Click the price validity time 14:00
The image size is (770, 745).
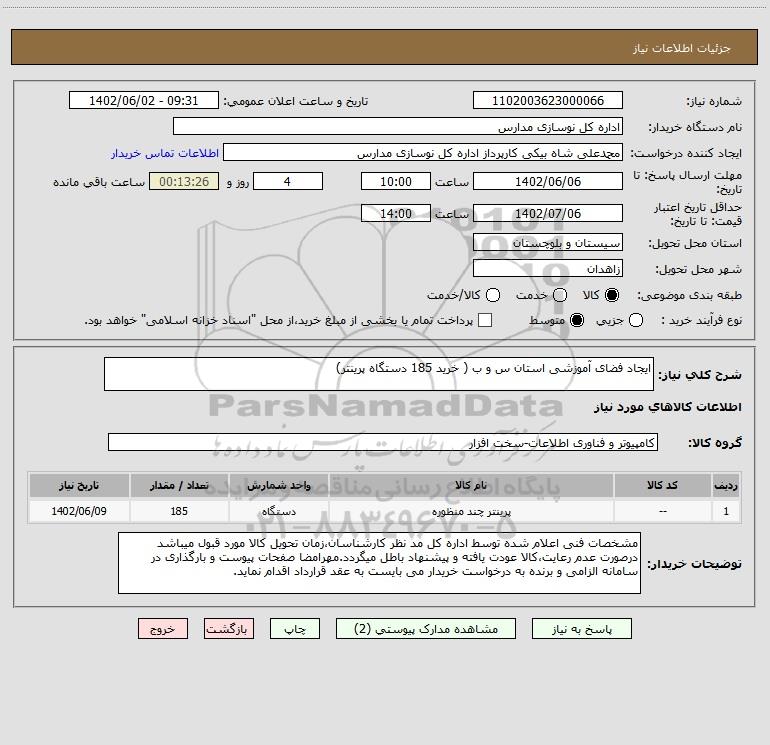click(x=396, y=213)
